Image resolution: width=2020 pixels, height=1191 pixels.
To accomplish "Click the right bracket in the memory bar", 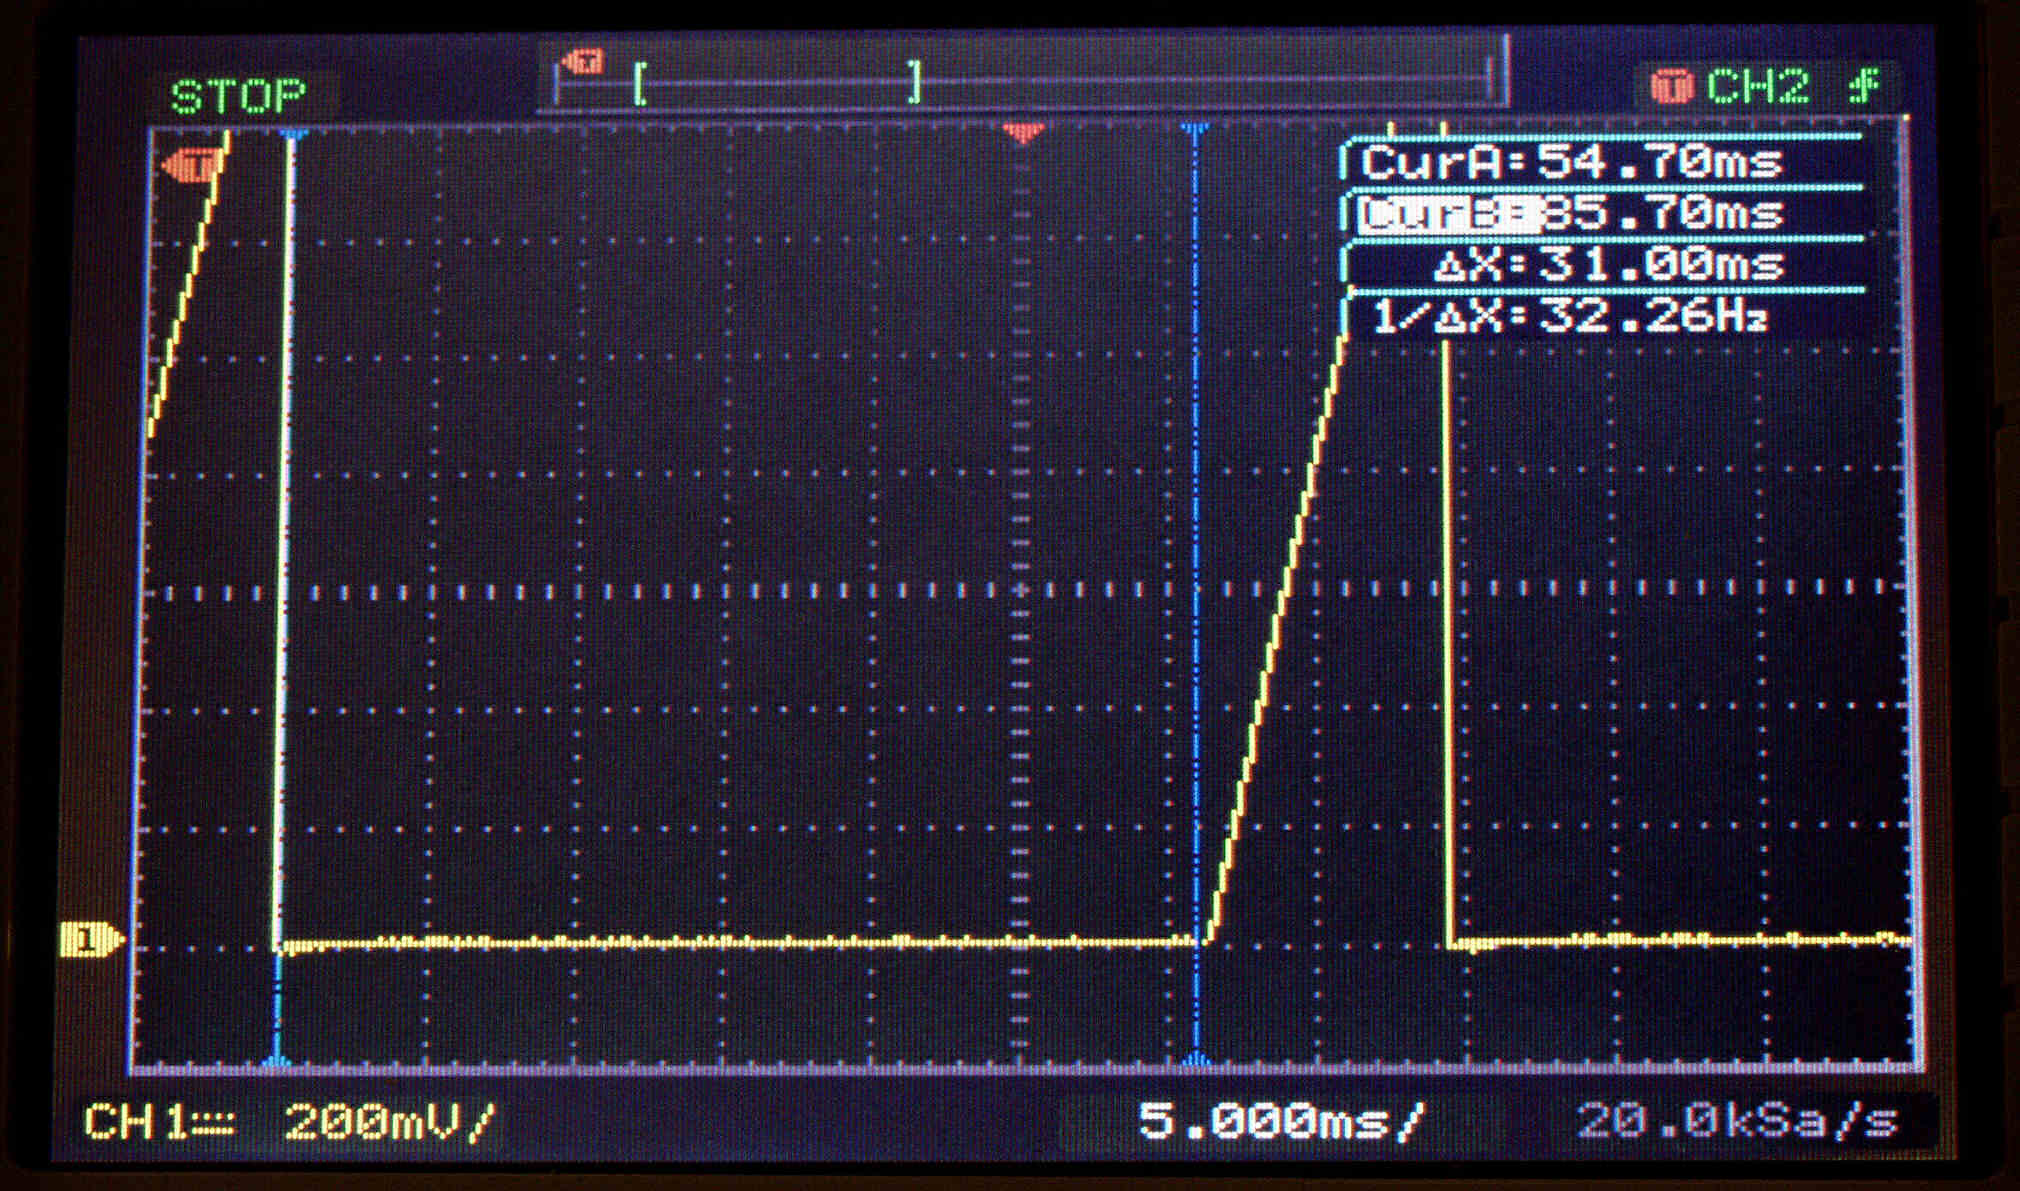I will (914, 82).
